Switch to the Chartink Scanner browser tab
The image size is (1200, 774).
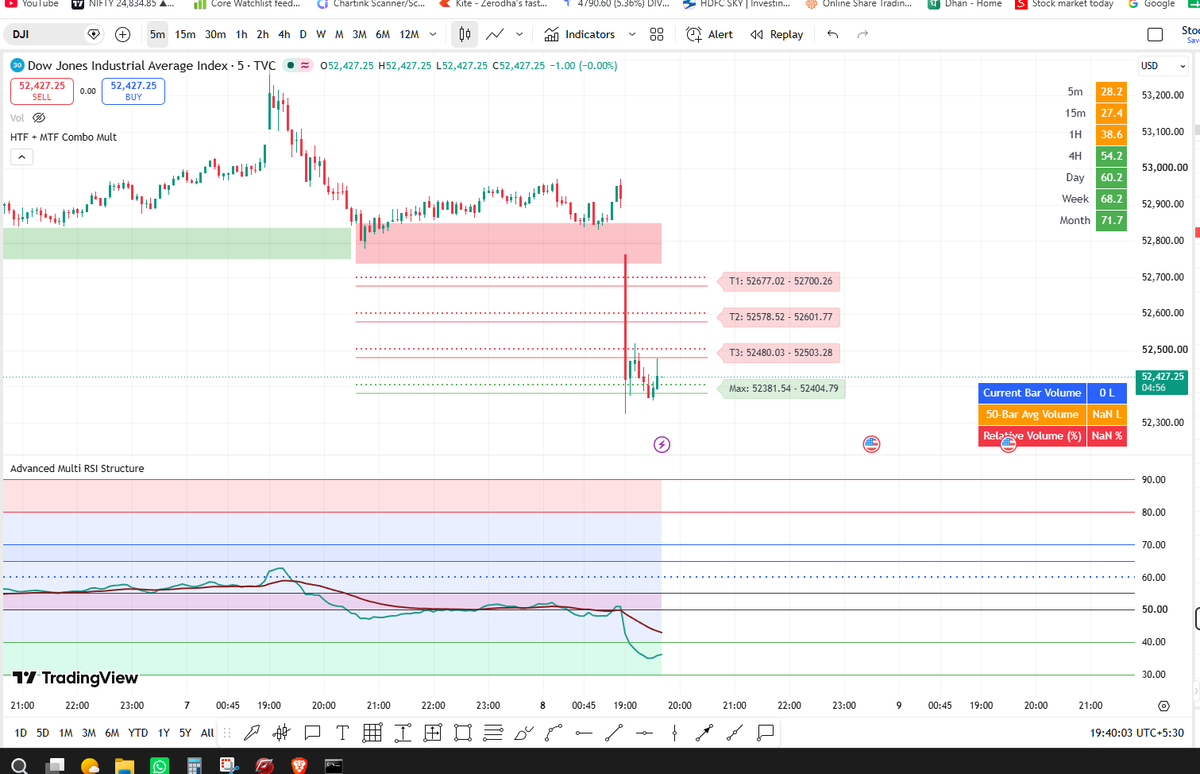tap(370, 4)
